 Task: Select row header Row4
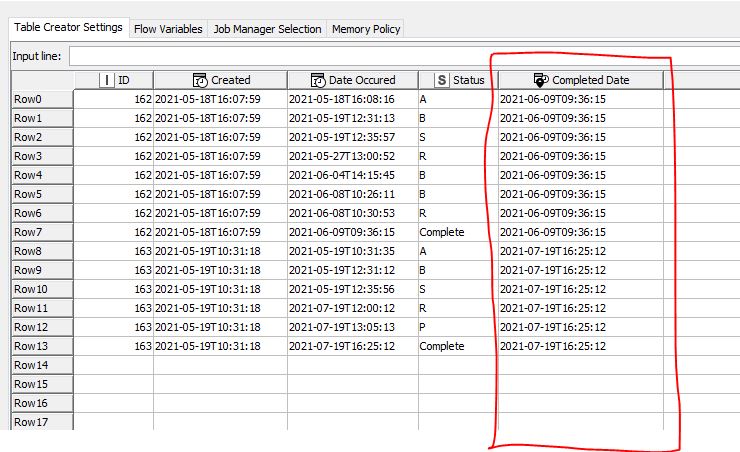(x=42, y=175)
